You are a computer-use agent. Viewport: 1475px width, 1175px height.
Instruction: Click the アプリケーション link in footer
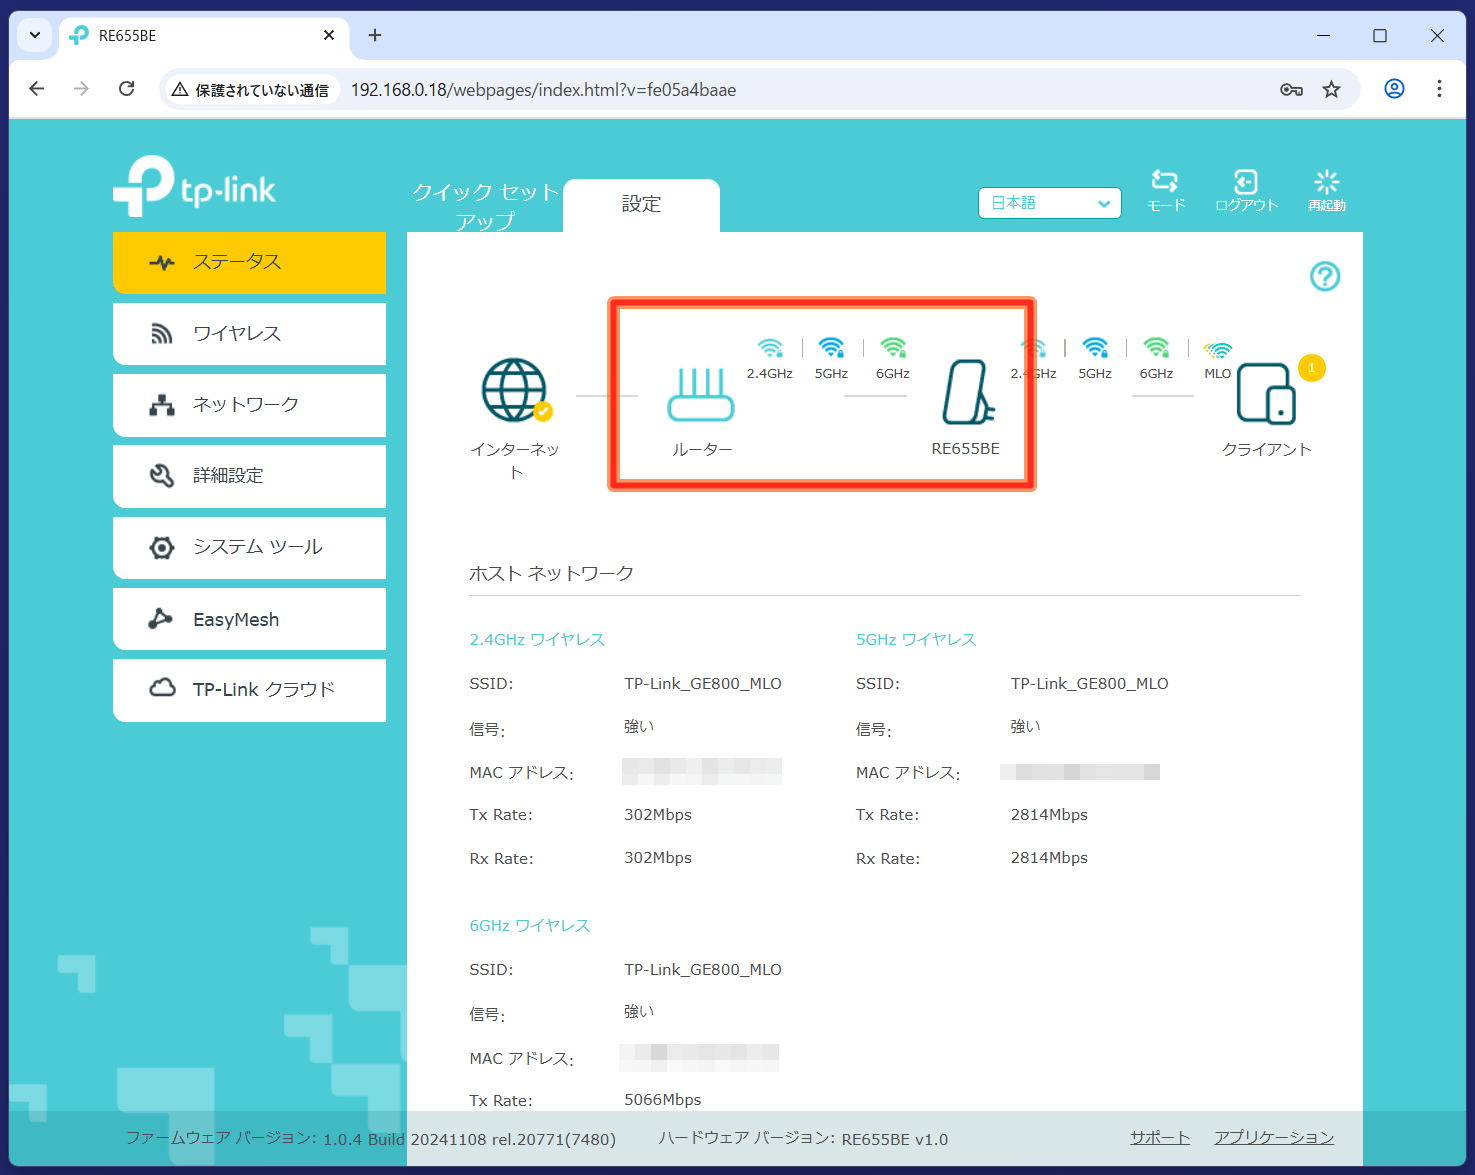click(1274, 1138)
